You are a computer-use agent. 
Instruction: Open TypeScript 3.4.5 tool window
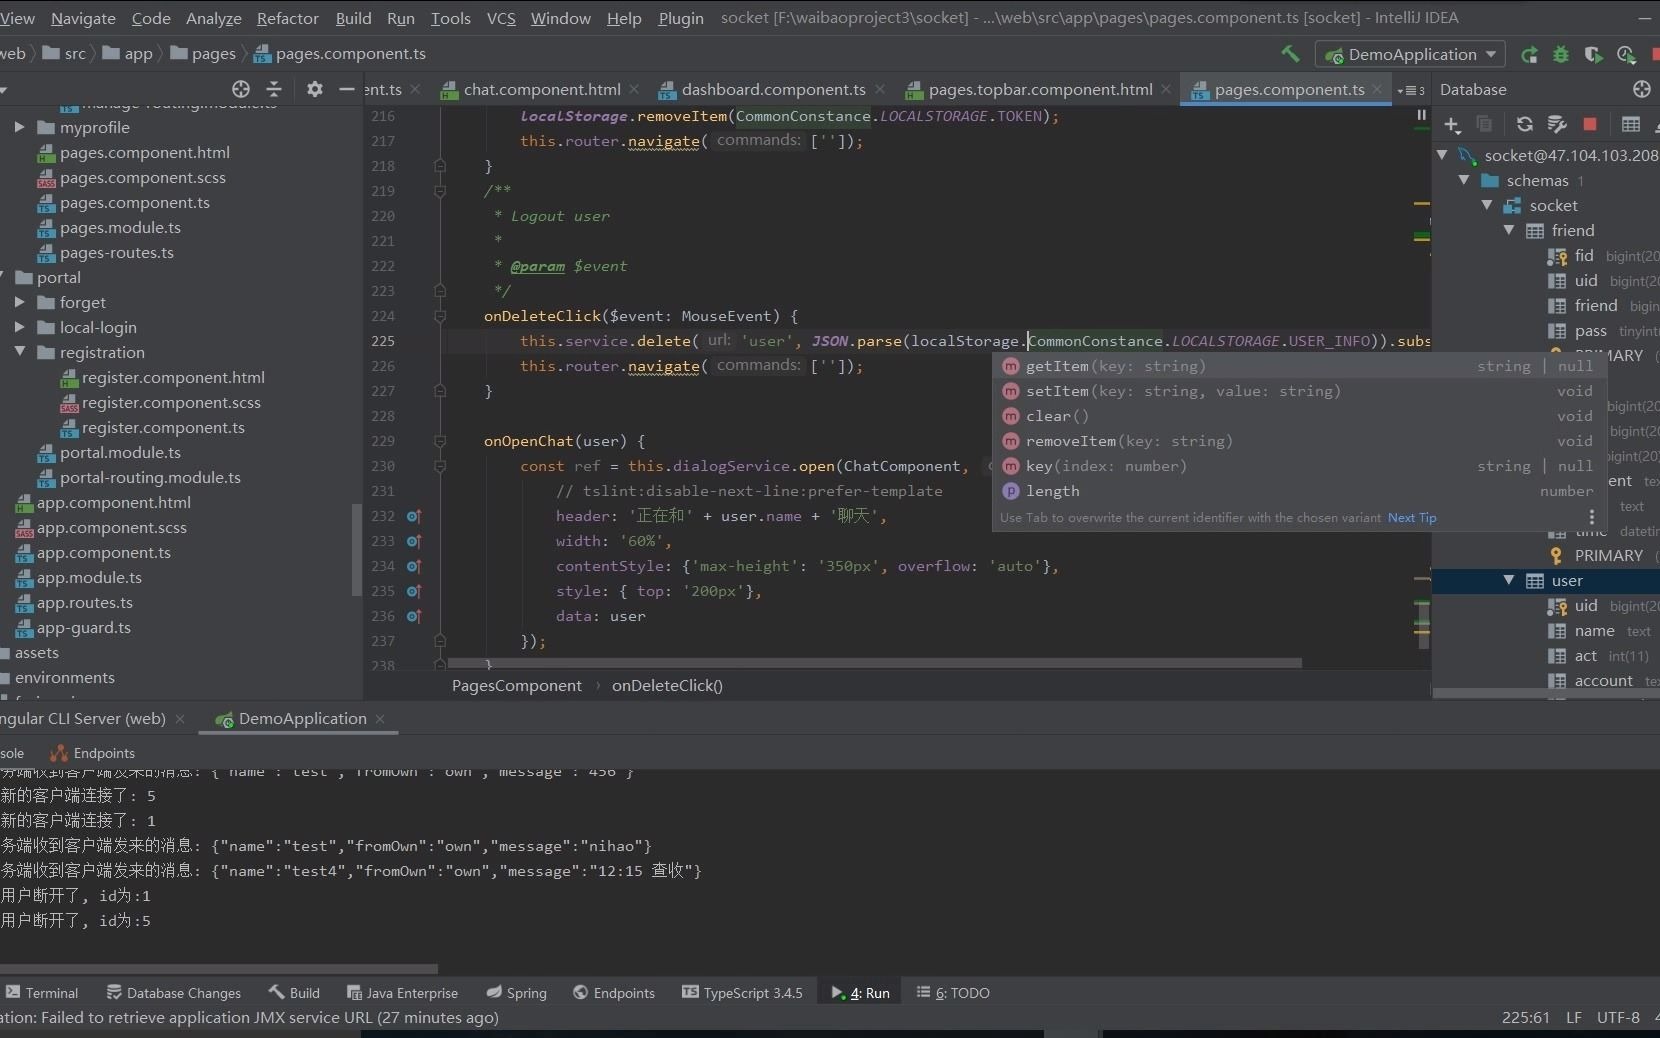(742, 993)
